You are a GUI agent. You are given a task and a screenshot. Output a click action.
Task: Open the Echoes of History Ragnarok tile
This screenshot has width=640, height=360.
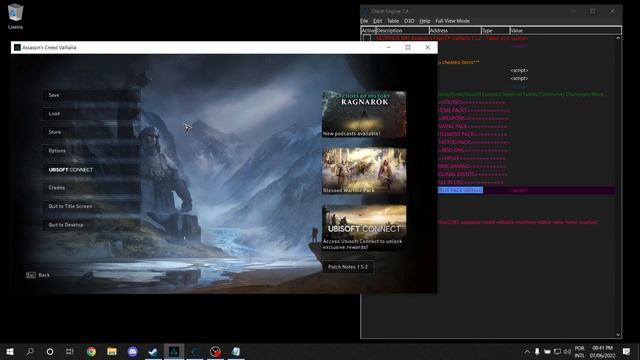point(364,114)
